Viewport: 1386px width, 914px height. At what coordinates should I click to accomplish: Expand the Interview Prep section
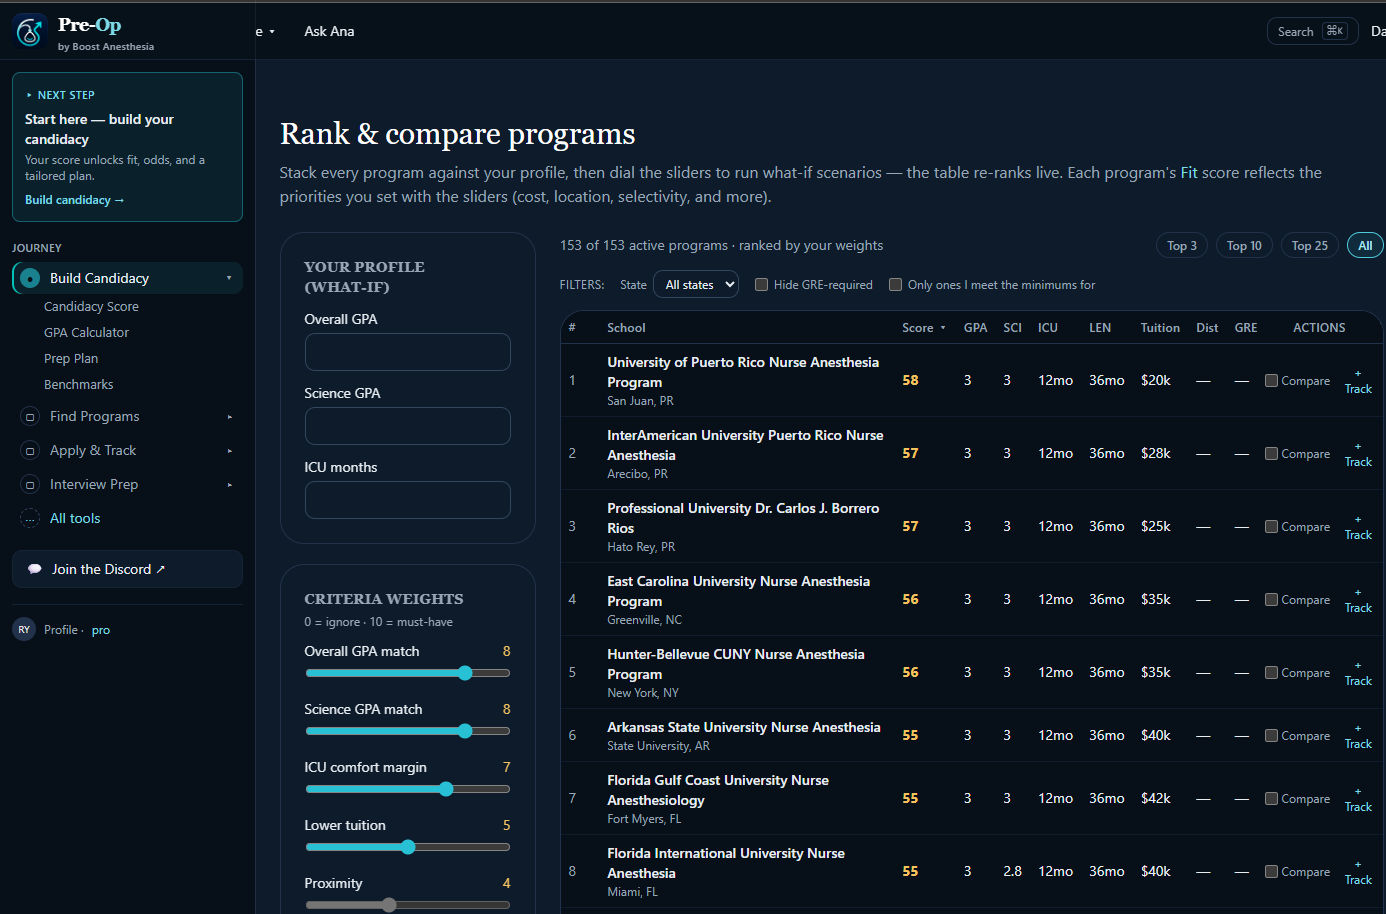point(229,485)
